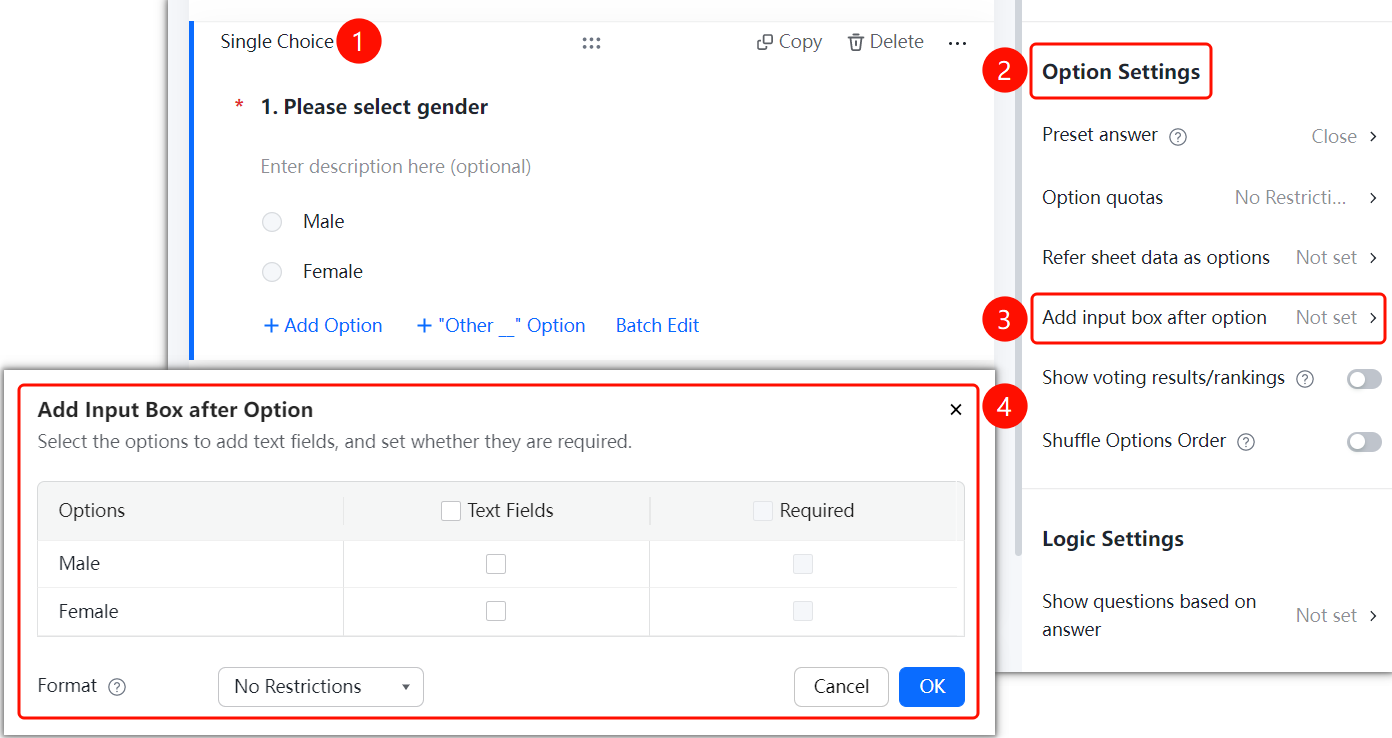Click help icon beside Show voting results/rankings
The image size is (1392, 738).
pos(1305,379)
